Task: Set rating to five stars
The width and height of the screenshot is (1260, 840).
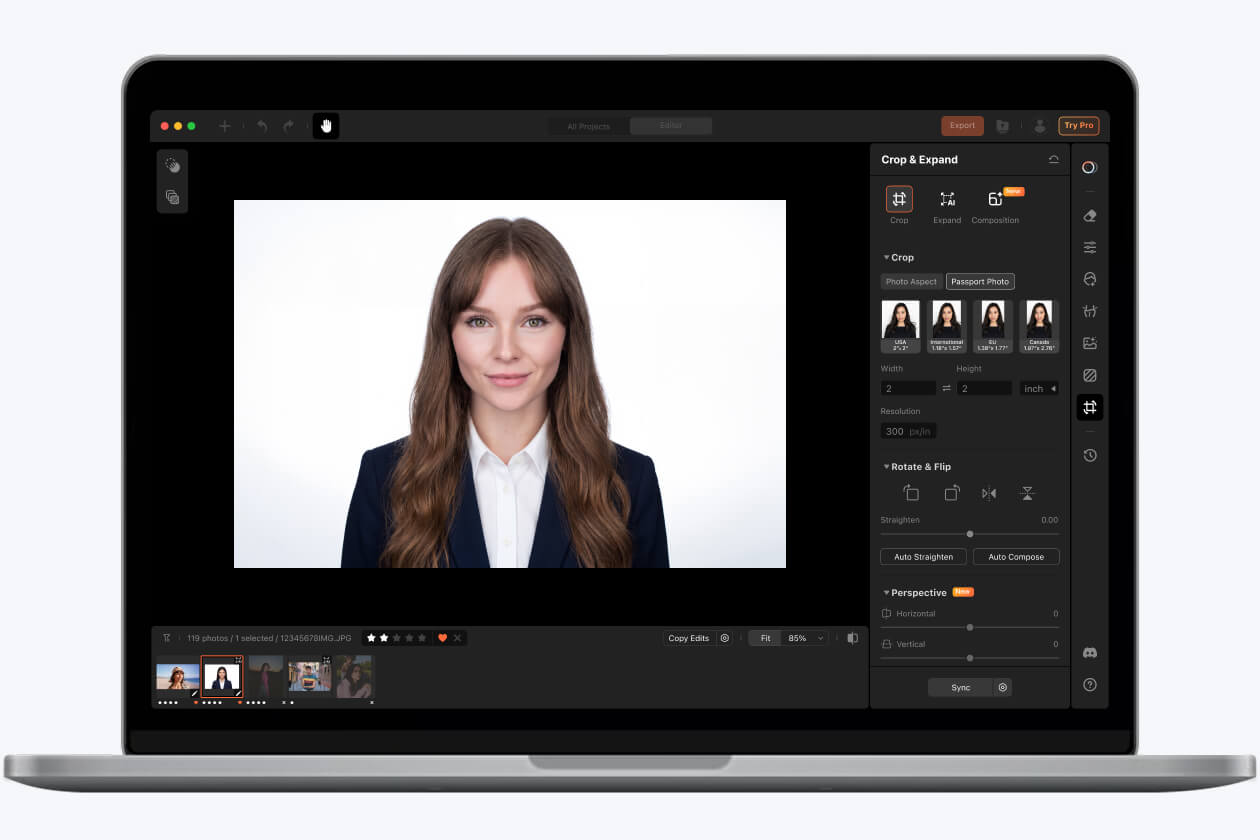Action: tap(422, 638)
